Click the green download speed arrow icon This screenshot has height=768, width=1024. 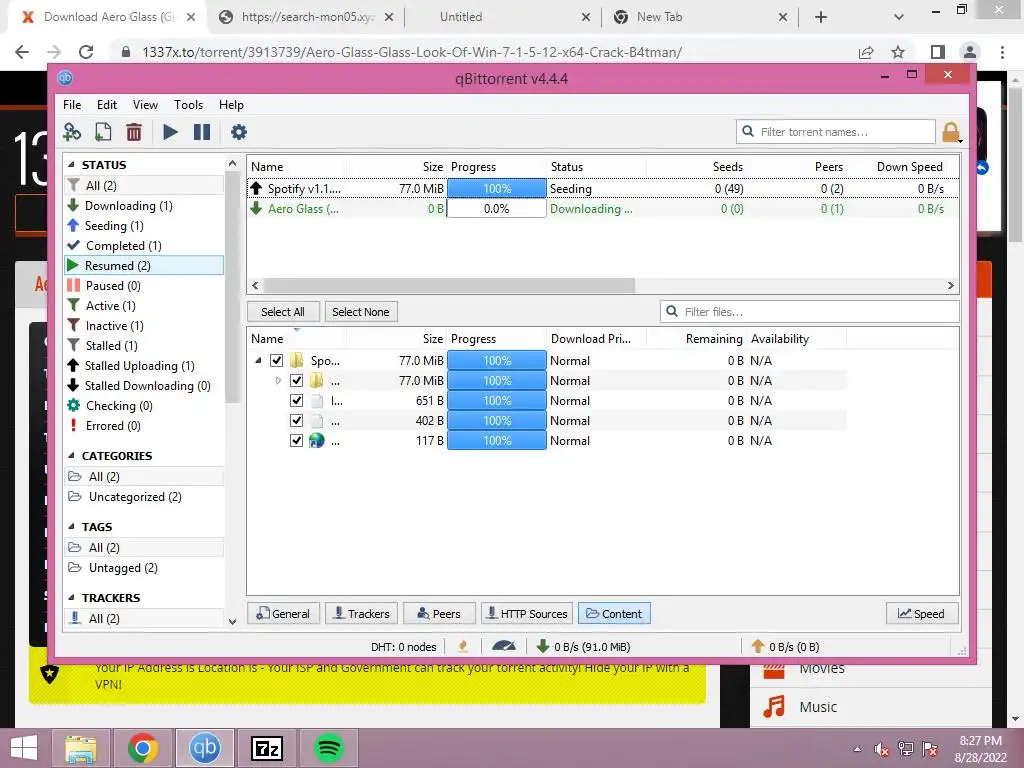pyautogui.click(x=542, y=647)
